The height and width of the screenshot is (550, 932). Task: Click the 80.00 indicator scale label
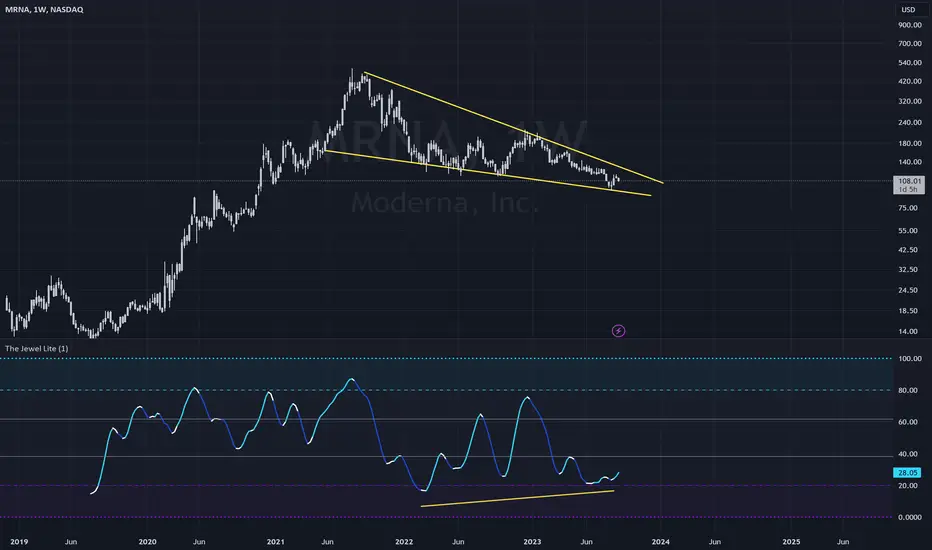[x=910, y=391]
